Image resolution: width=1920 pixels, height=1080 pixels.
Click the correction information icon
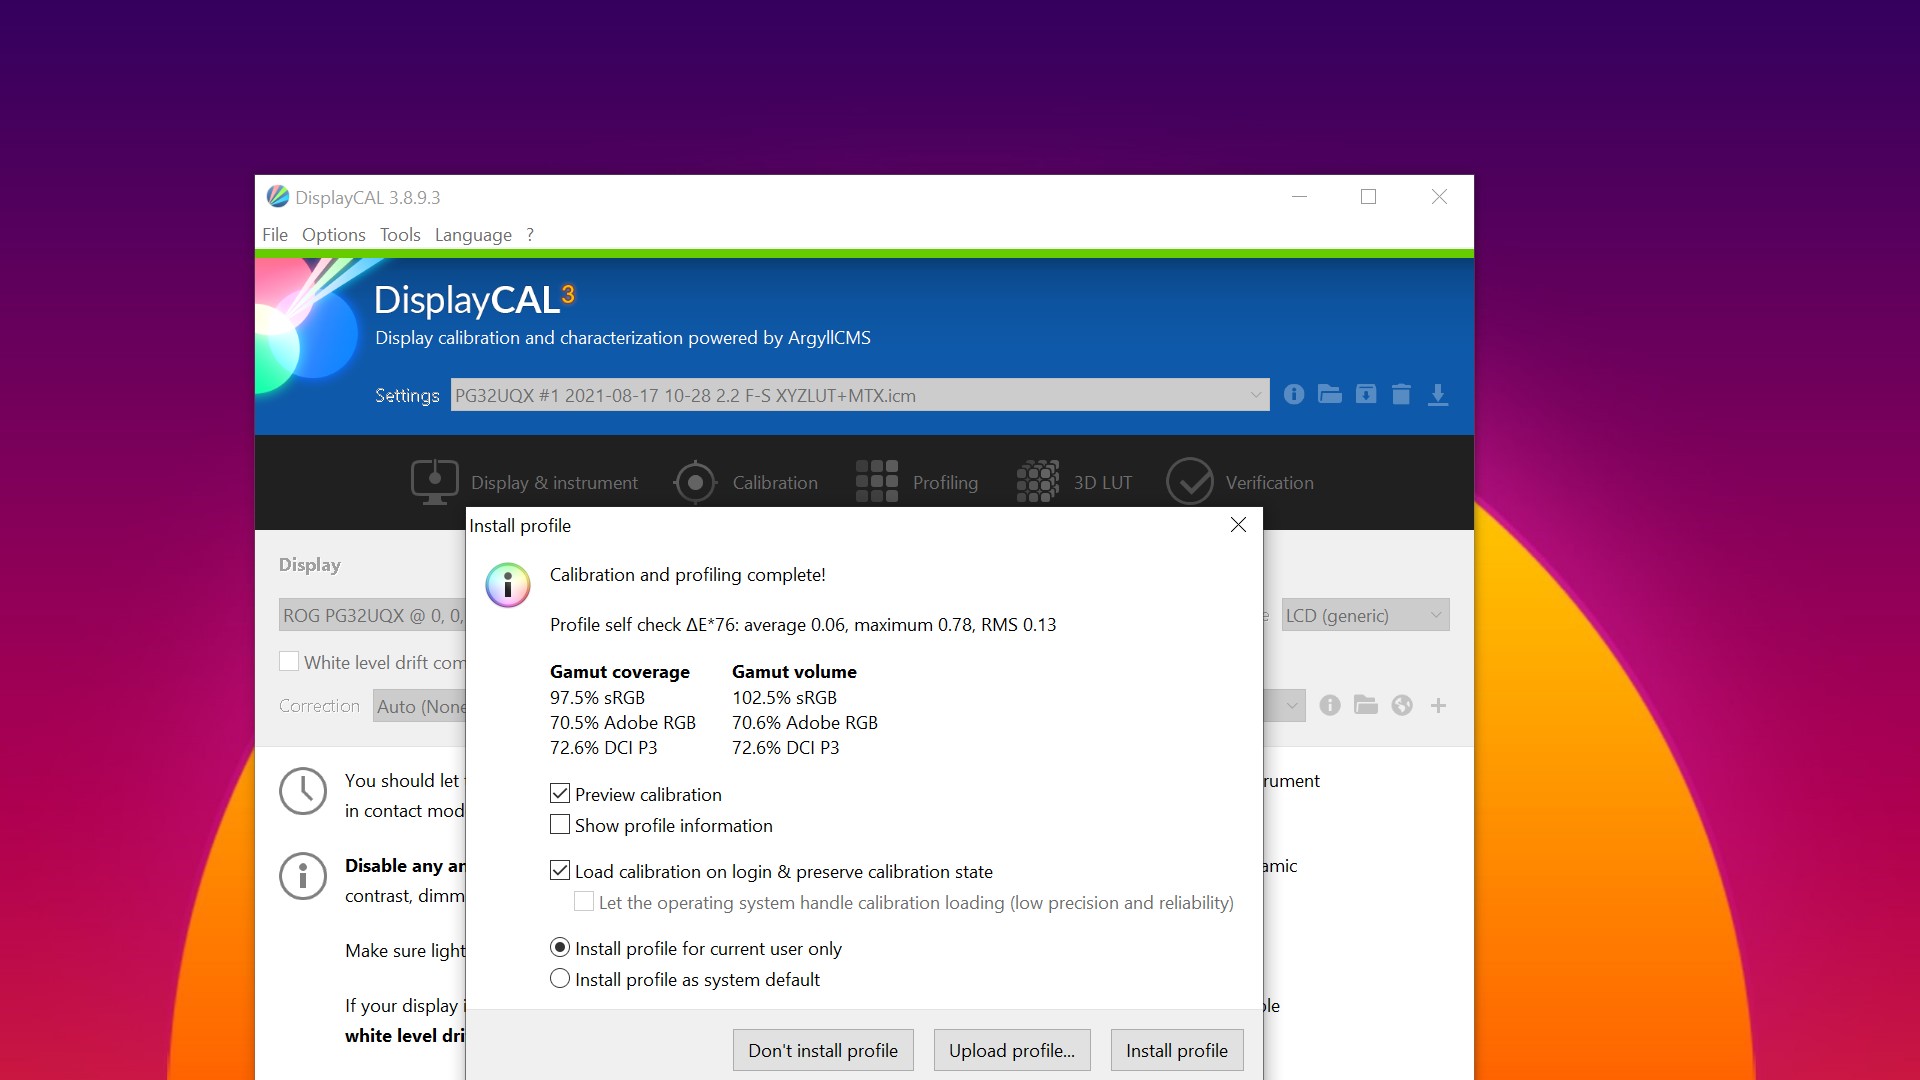pos(1329,706)
